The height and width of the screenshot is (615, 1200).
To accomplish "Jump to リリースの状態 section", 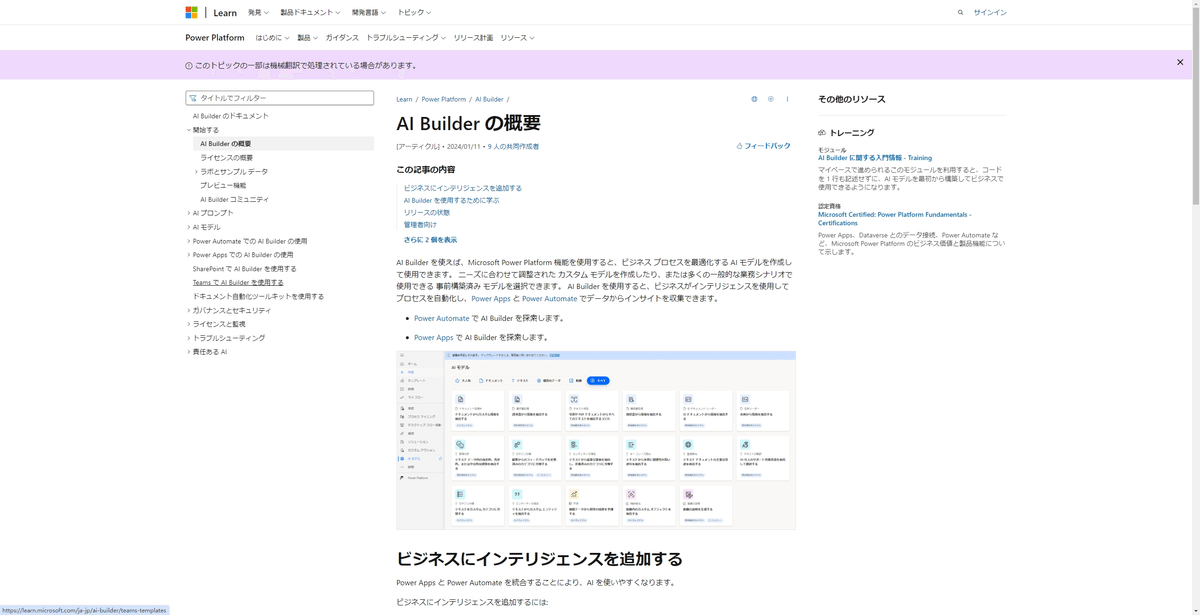I will point(427,213).
